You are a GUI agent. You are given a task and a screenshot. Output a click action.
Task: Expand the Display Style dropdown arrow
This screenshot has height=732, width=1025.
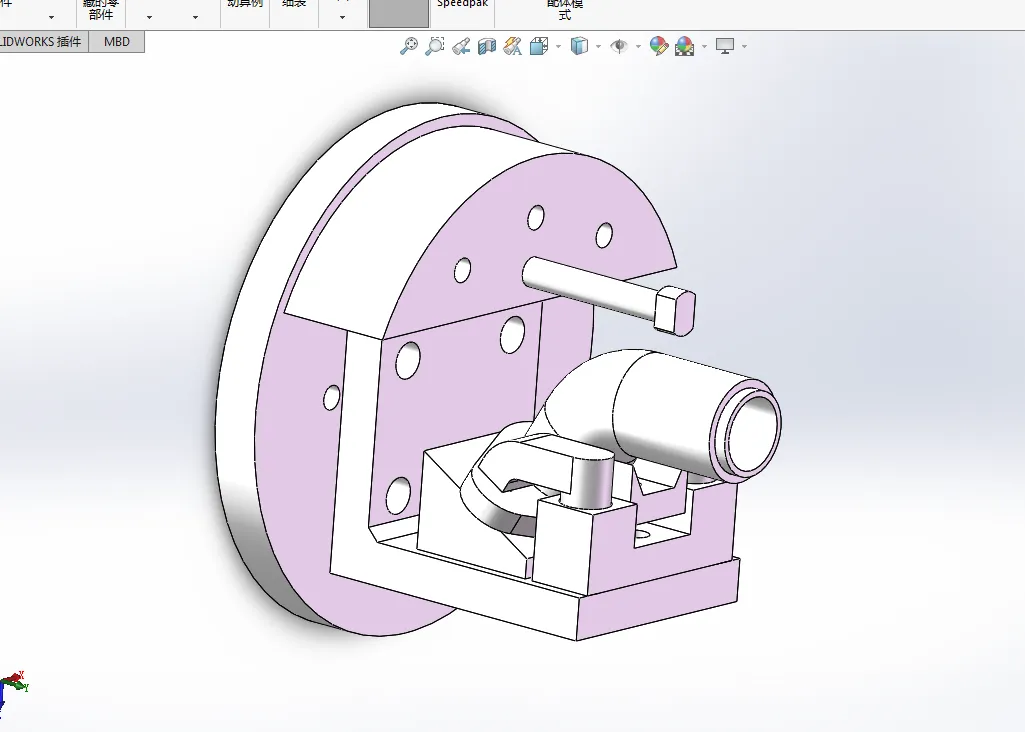click(x=598, y=47)
